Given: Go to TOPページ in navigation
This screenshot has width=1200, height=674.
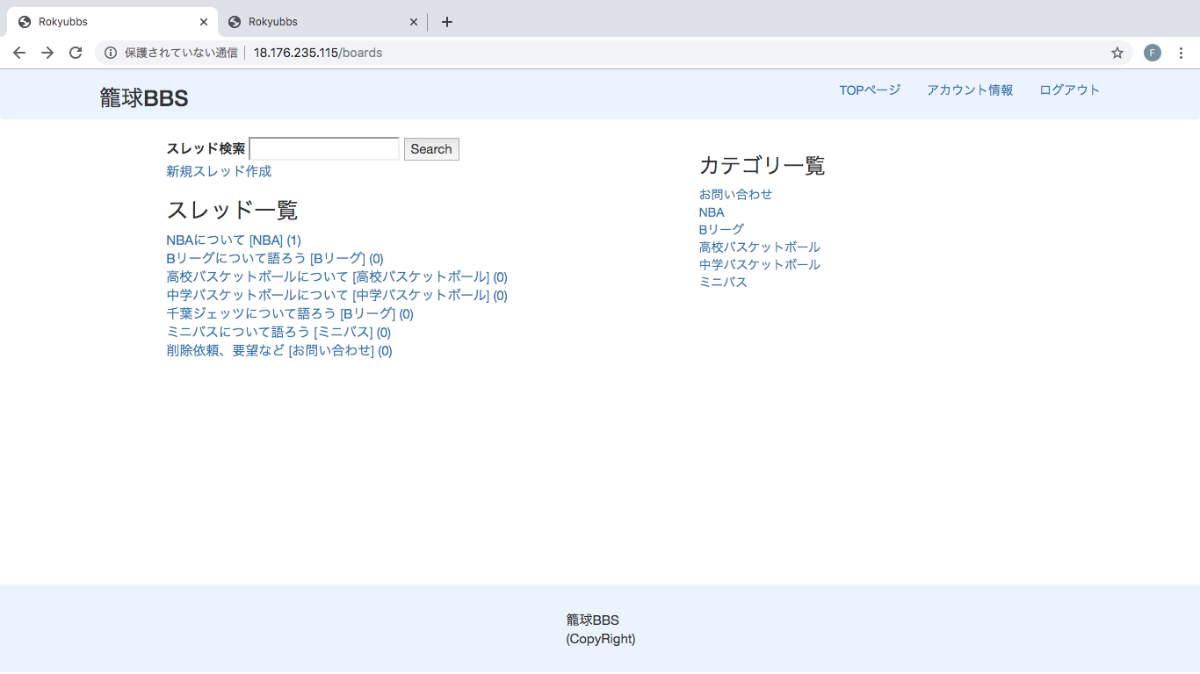Looking at the screenshot, I should [x=869, y=90].
